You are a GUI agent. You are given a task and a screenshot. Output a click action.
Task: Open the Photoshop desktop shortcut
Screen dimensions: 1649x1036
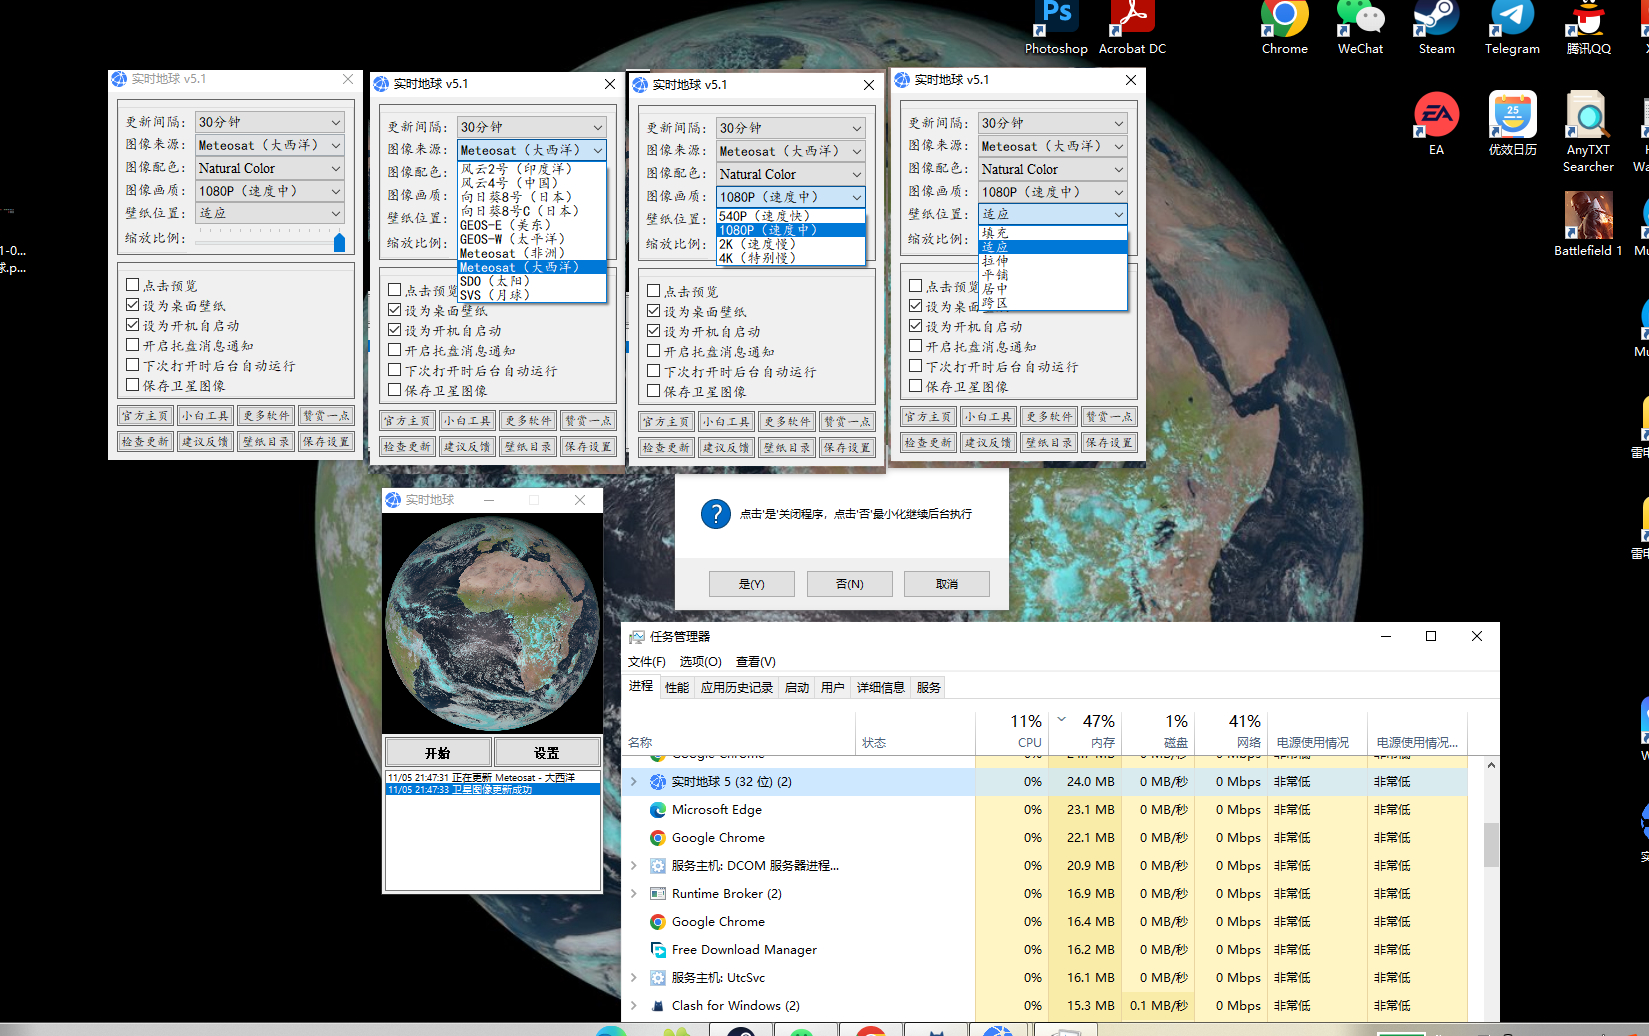[1056, 20]
